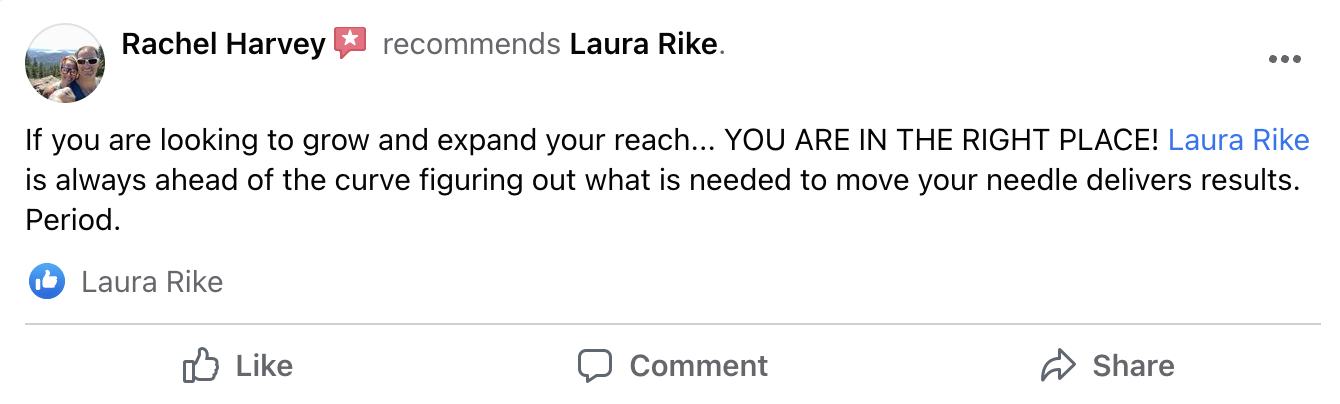Open the three-dot post options menu
This screenshot has width=1340, height=404.
point(1284,60)
